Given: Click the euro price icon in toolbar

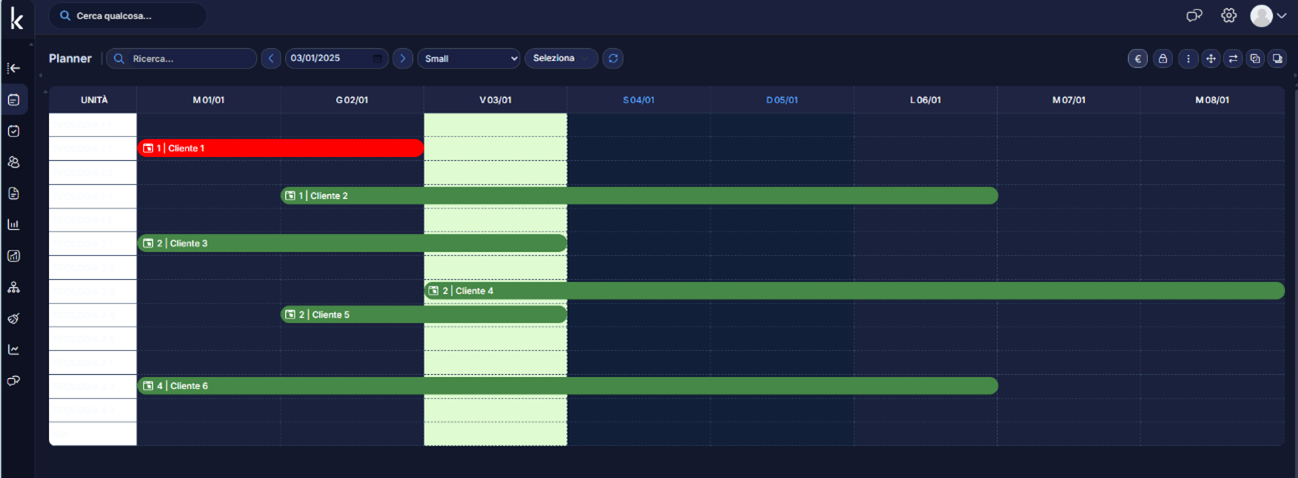Looking at the screenshot, I should coord(1138,59).
